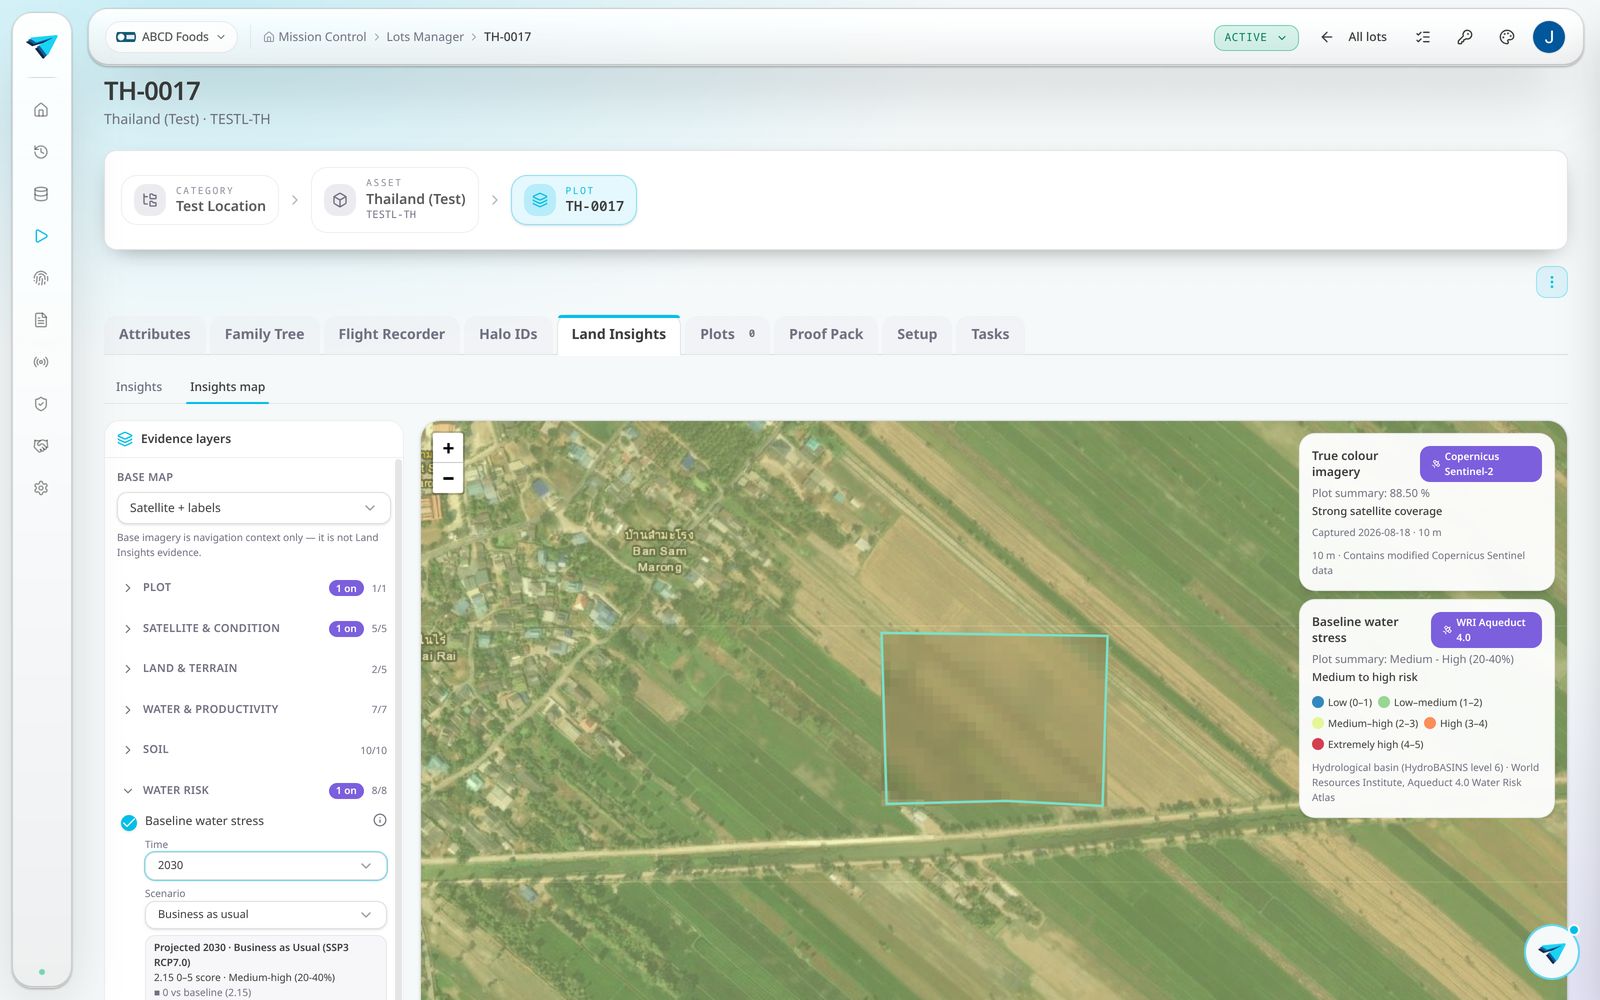Image resolution: width=1600 pixels, height=1000 pixels.
Task: Zoom out on the map
Action: (x=448, y=478)
